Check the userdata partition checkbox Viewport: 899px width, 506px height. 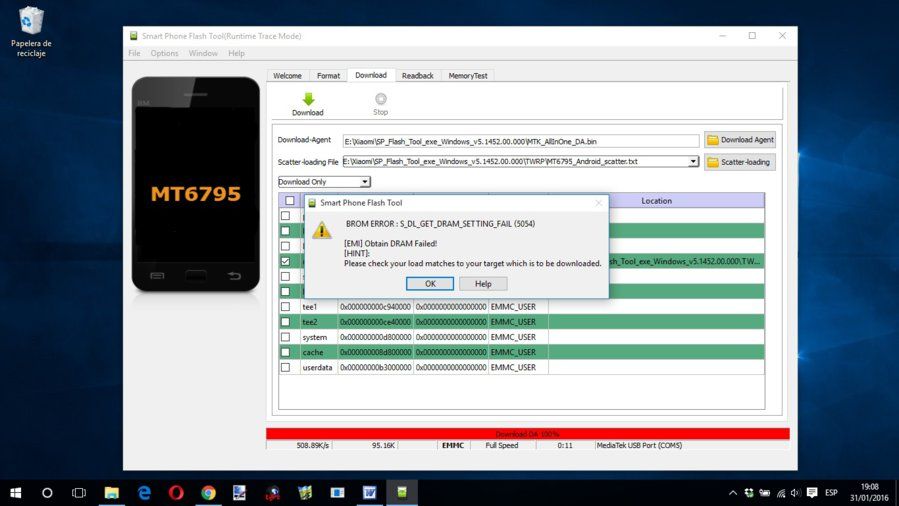tap(286, 367)
